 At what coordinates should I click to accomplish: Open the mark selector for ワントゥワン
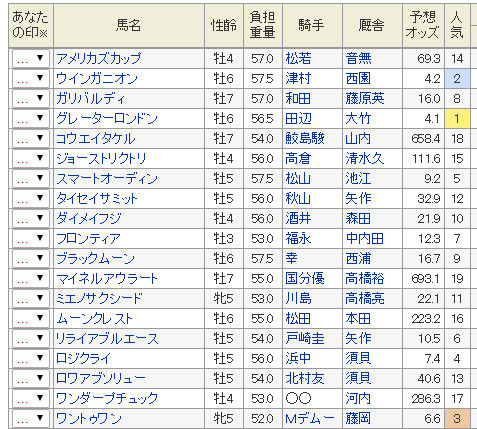[x=31, y=418]
